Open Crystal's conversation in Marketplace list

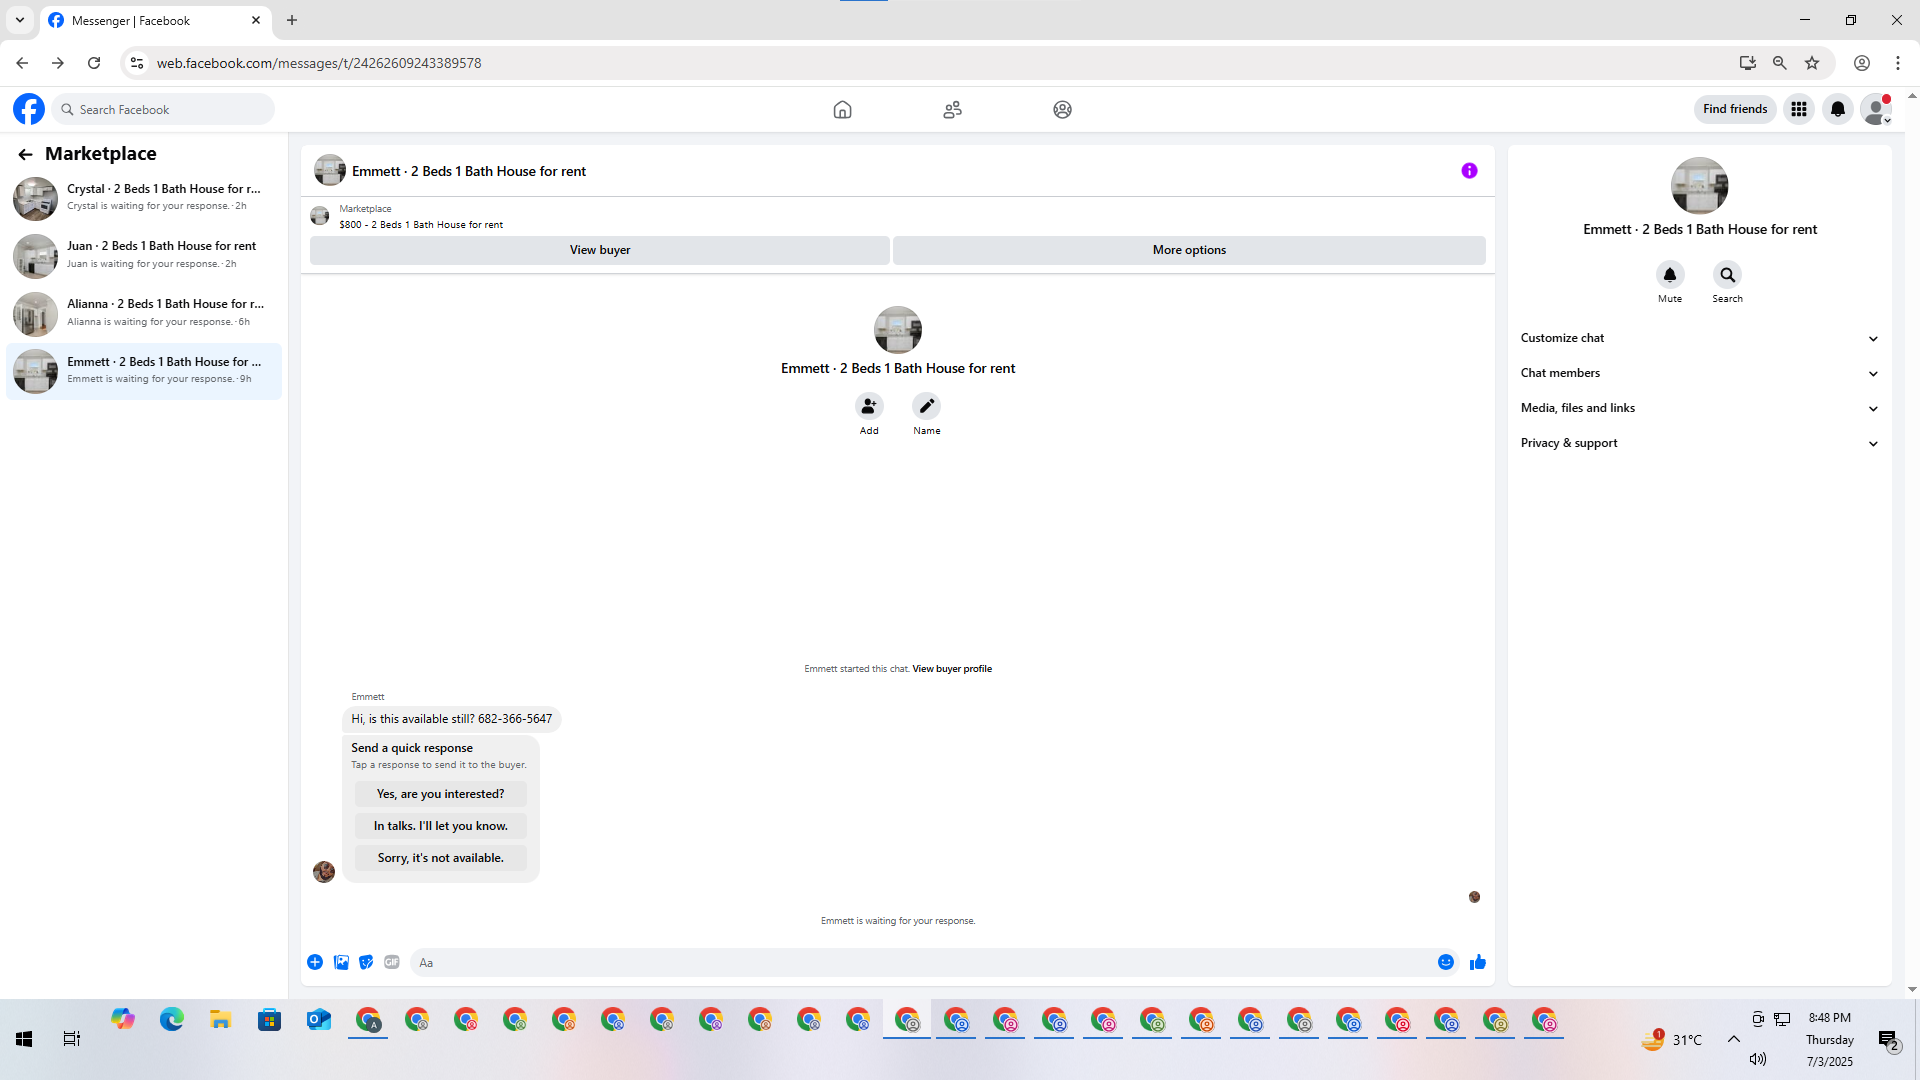[143, 197]
